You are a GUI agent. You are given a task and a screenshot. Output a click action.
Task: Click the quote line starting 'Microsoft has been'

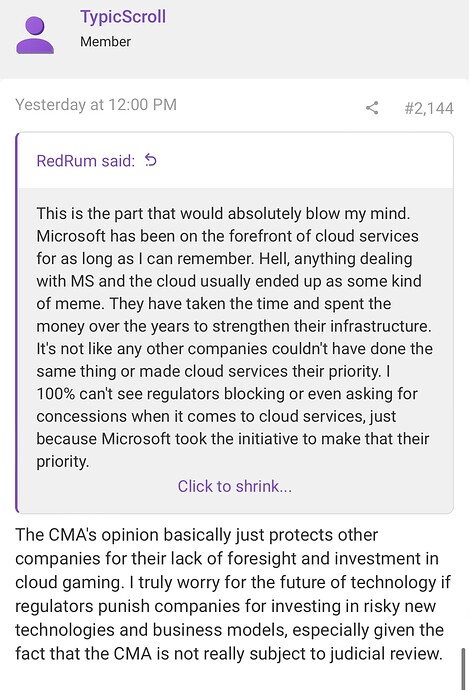227,236
